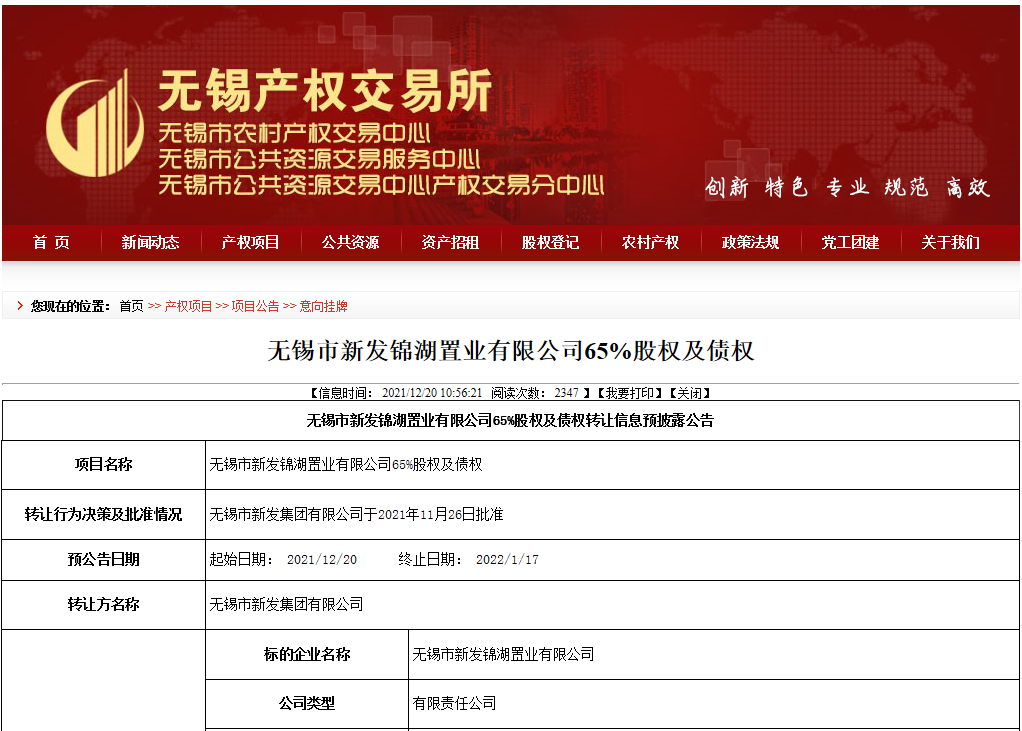Click the 关闭 link to close the page
Image resolution: width=1022 pixels, height=731 pixels.
pos(690,393)
